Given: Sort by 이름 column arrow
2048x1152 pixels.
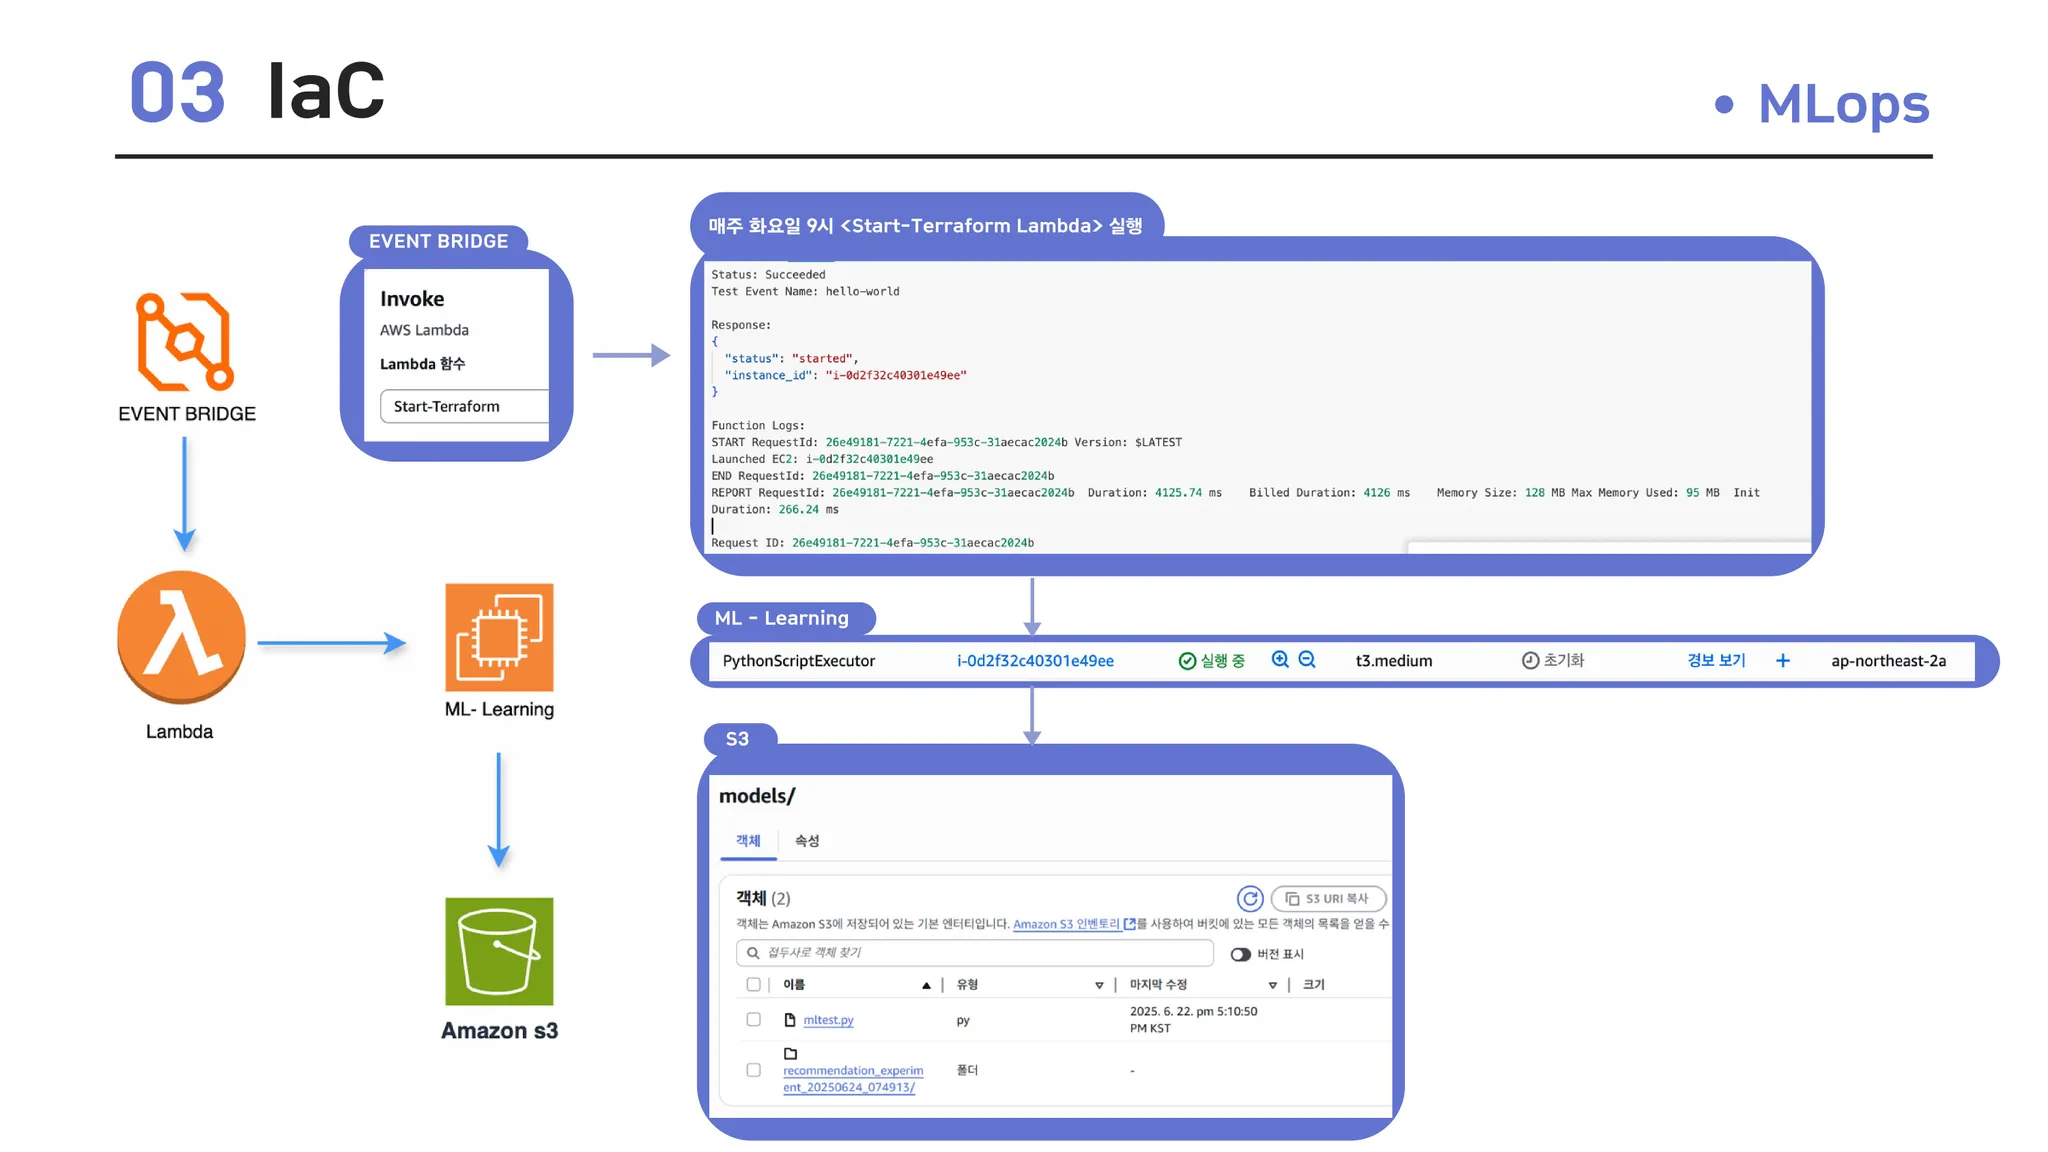Looking at the screenshot, I should [x=926, y=985].
